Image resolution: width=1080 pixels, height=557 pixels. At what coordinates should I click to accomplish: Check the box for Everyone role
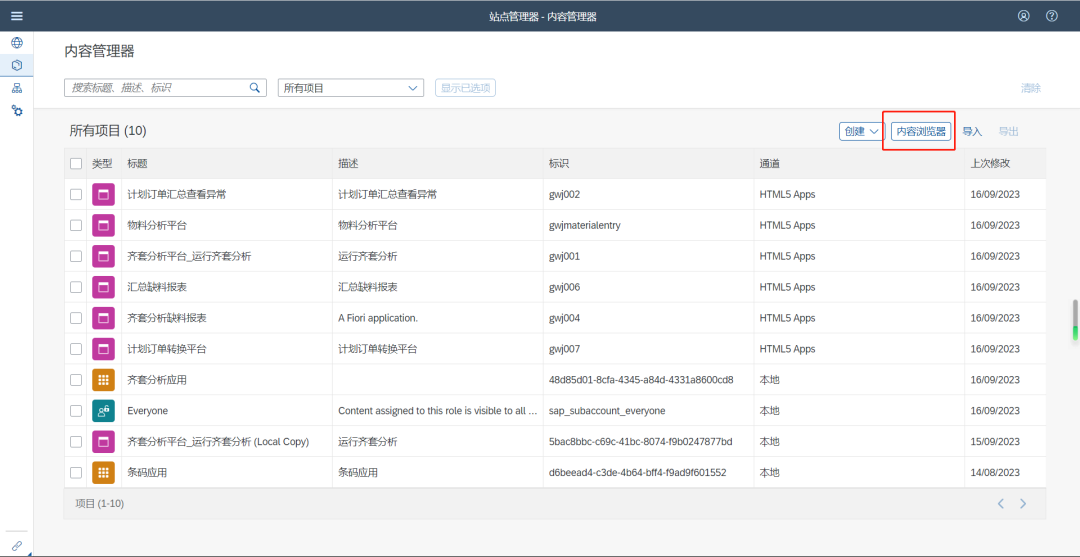point(76,410)
